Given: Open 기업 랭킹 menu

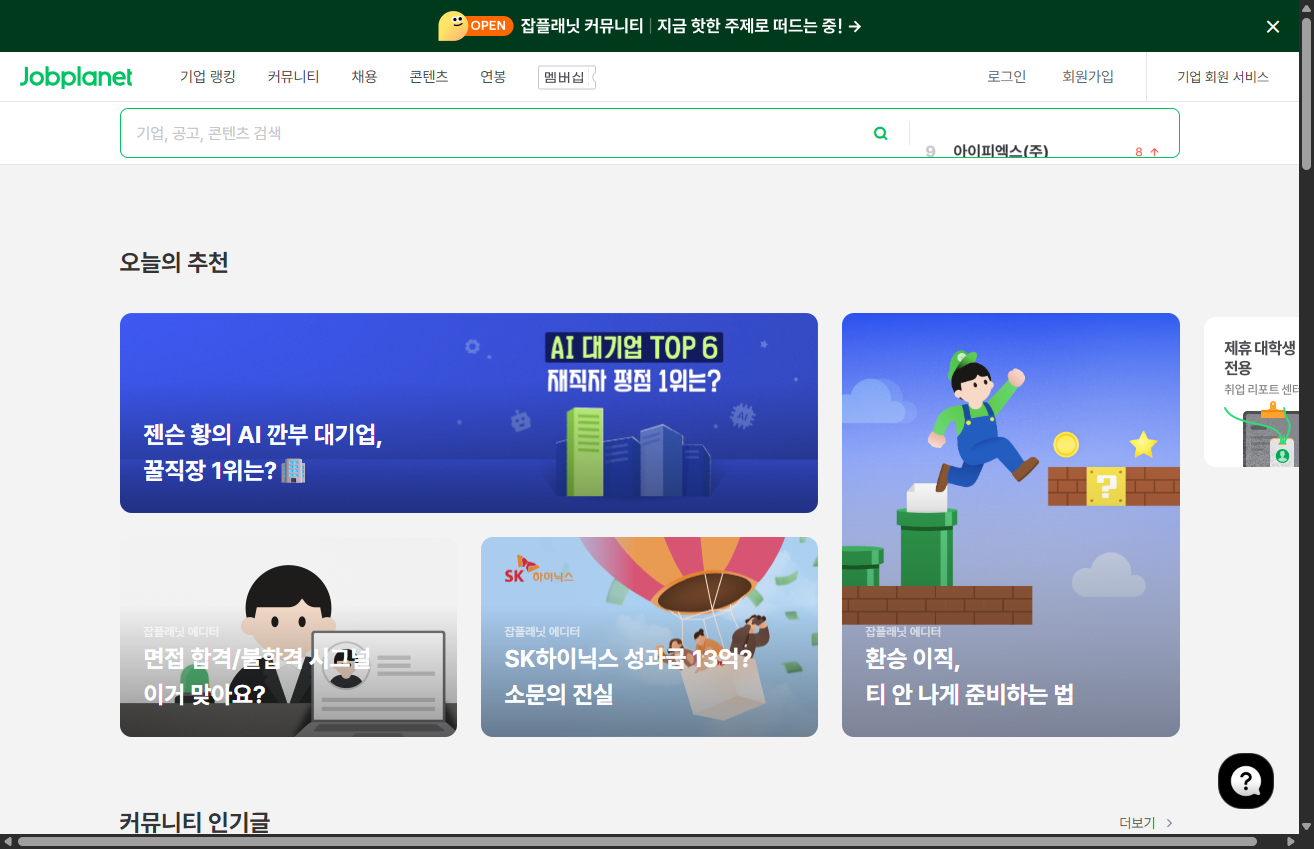Looking at the screenshot, I should click(x=208, y=77).
